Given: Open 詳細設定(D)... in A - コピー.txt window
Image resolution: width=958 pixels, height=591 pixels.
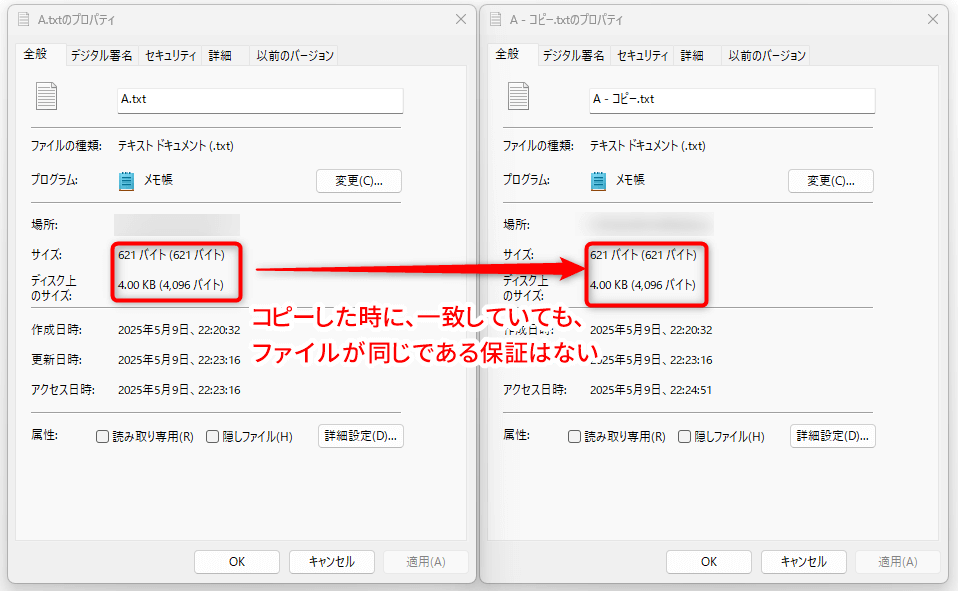Looking at the screenshot, I should 833,436.
